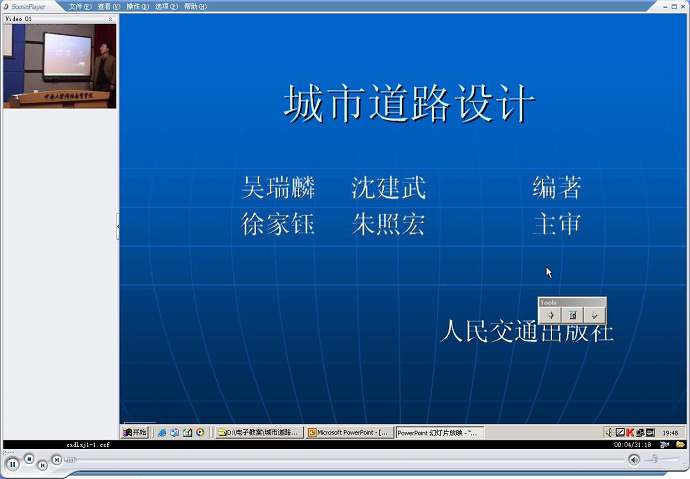Click the previous-slide arrow in Tools palette

[550, 315]
